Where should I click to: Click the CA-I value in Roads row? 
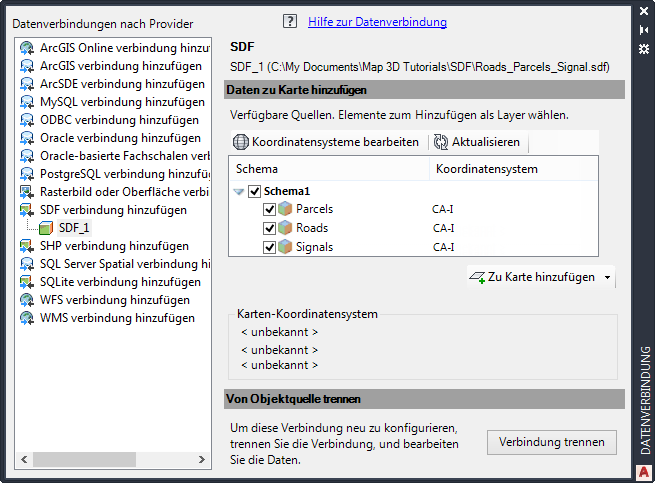[x=443, y=228]
